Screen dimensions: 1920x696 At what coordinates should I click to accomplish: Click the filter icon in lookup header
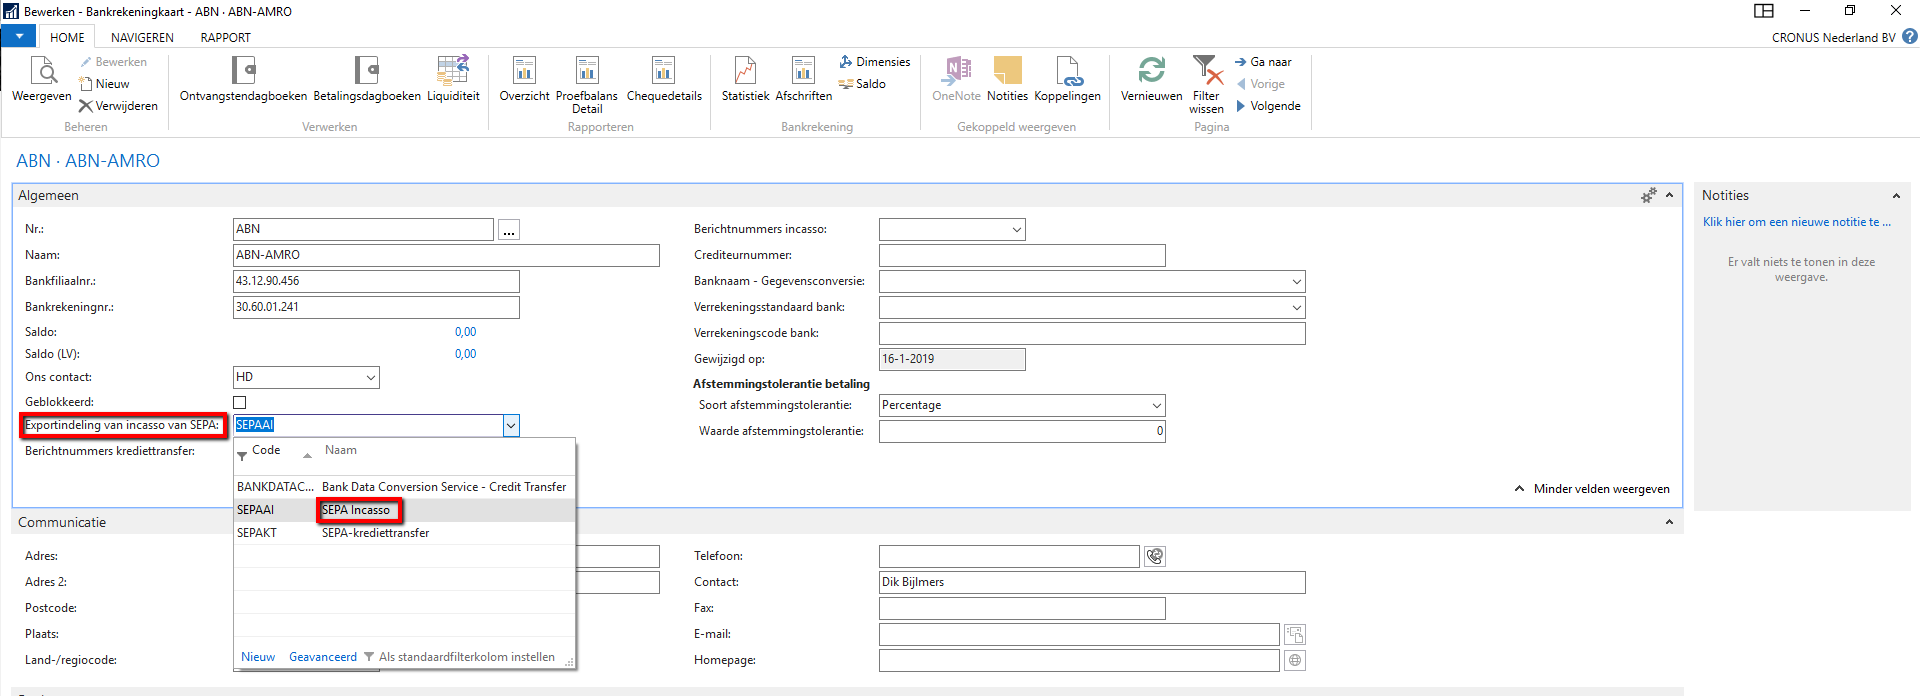[242, 456]
